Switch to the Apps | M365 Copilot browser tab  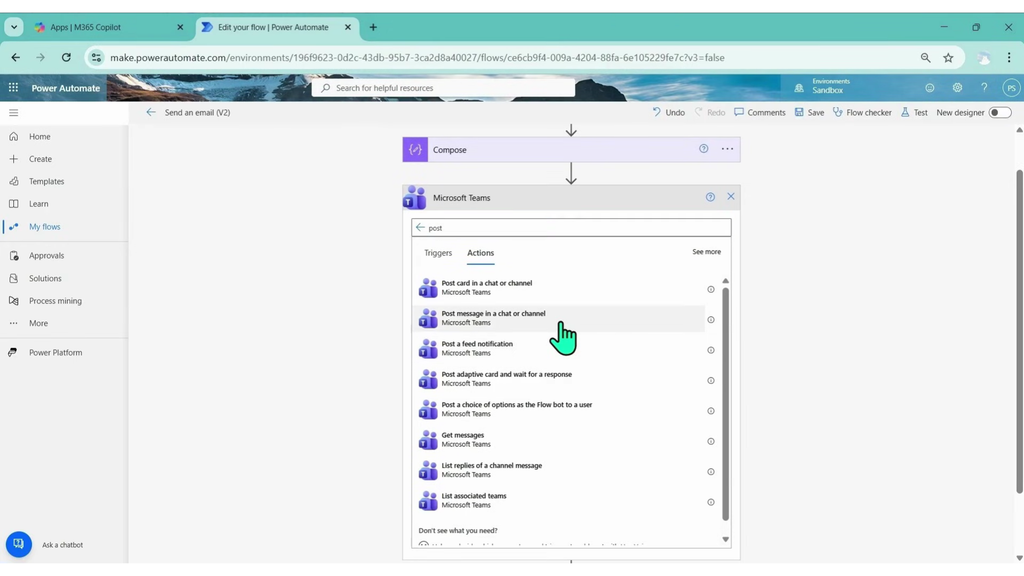[x=108, y=27]
